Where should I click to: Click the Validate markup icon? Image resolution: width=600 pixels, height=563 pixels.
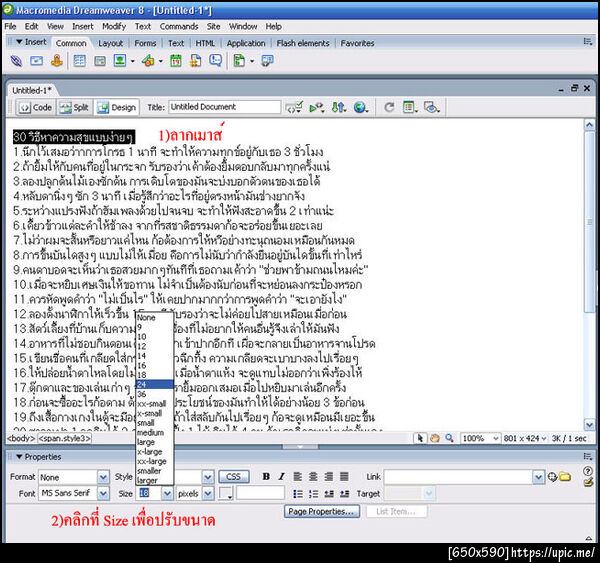[316, 108]
